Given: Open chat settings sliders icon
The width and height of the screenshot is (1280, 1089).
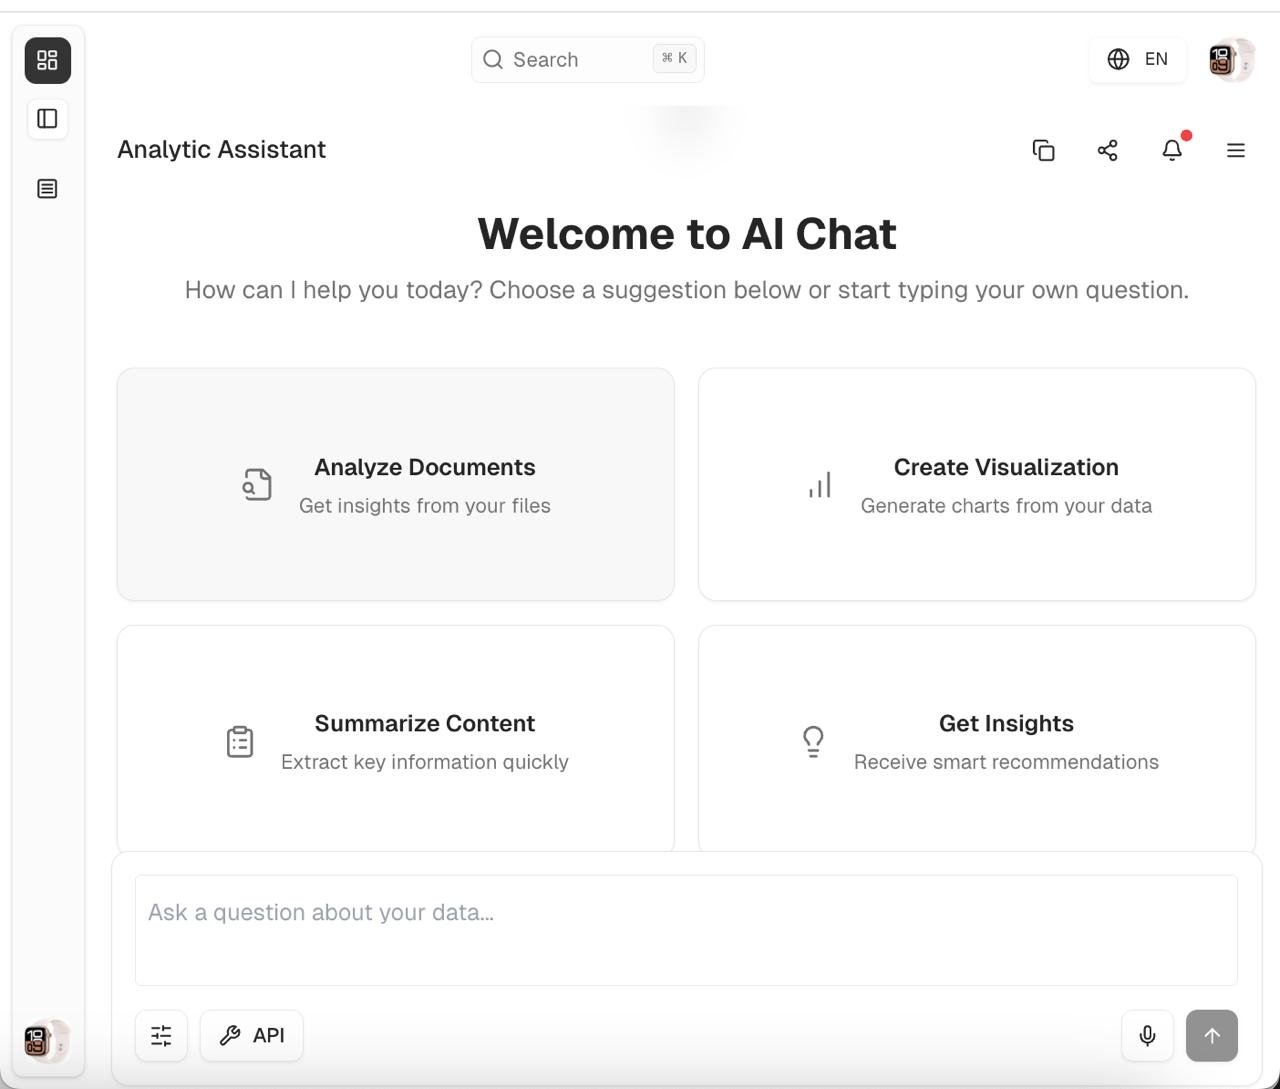Looking at the screenshot, I should pyautogui.click(x=161, y=1035).
